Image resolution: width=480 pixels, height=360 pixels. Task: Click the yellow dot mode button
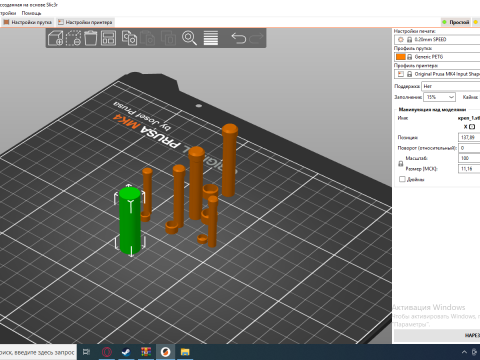(476, 22)
